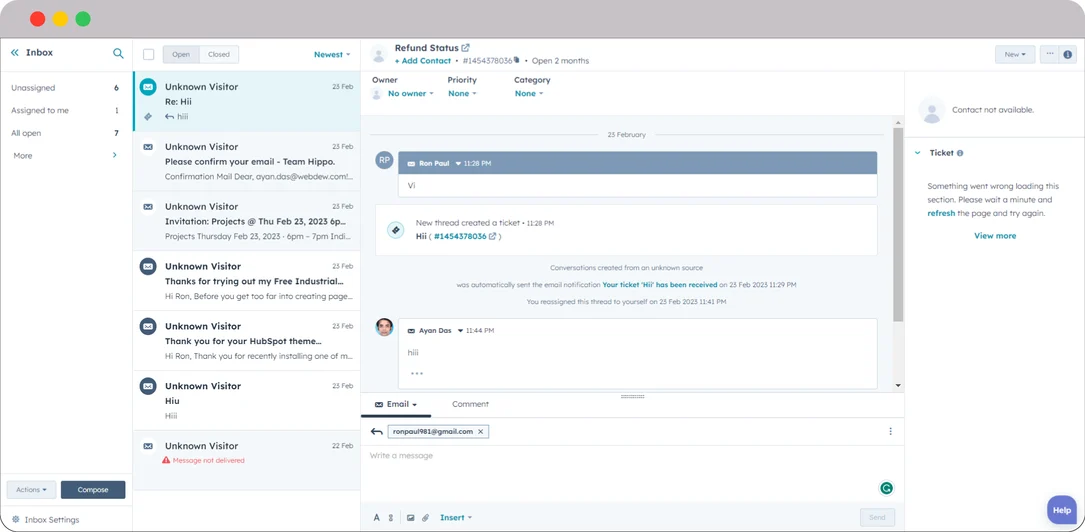
Task: Click the refresh link in the error message
Action: click(941, 214)
